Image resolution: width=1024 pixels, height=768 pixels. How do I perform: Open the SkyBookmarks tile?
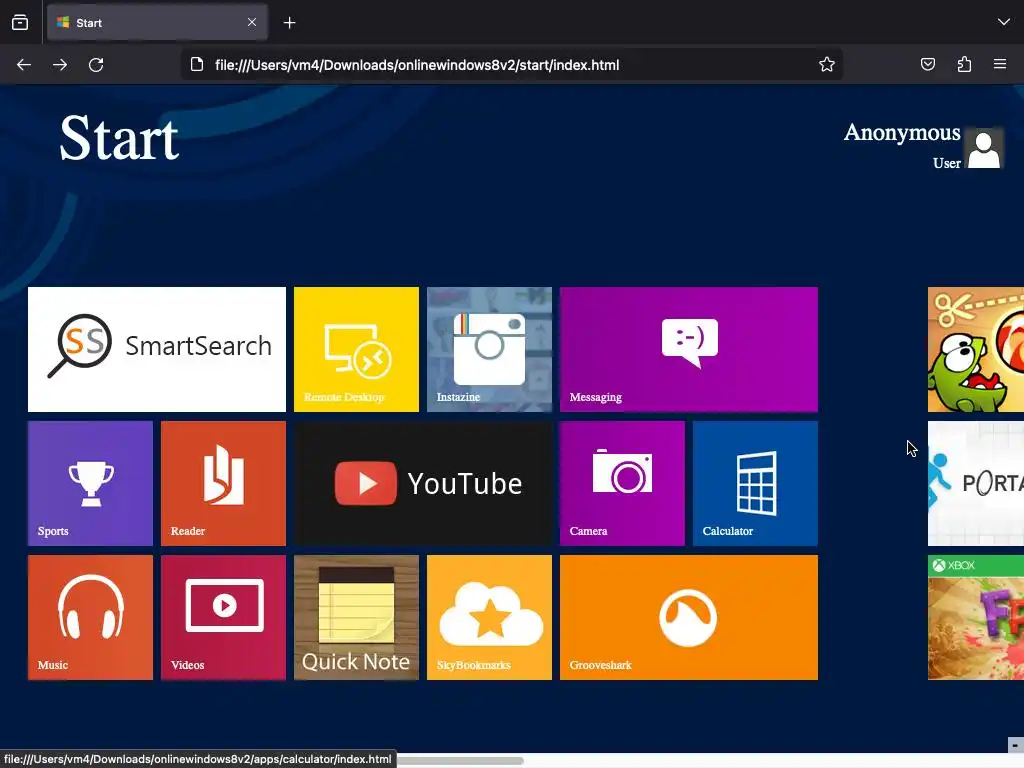(x=489, y=618)
